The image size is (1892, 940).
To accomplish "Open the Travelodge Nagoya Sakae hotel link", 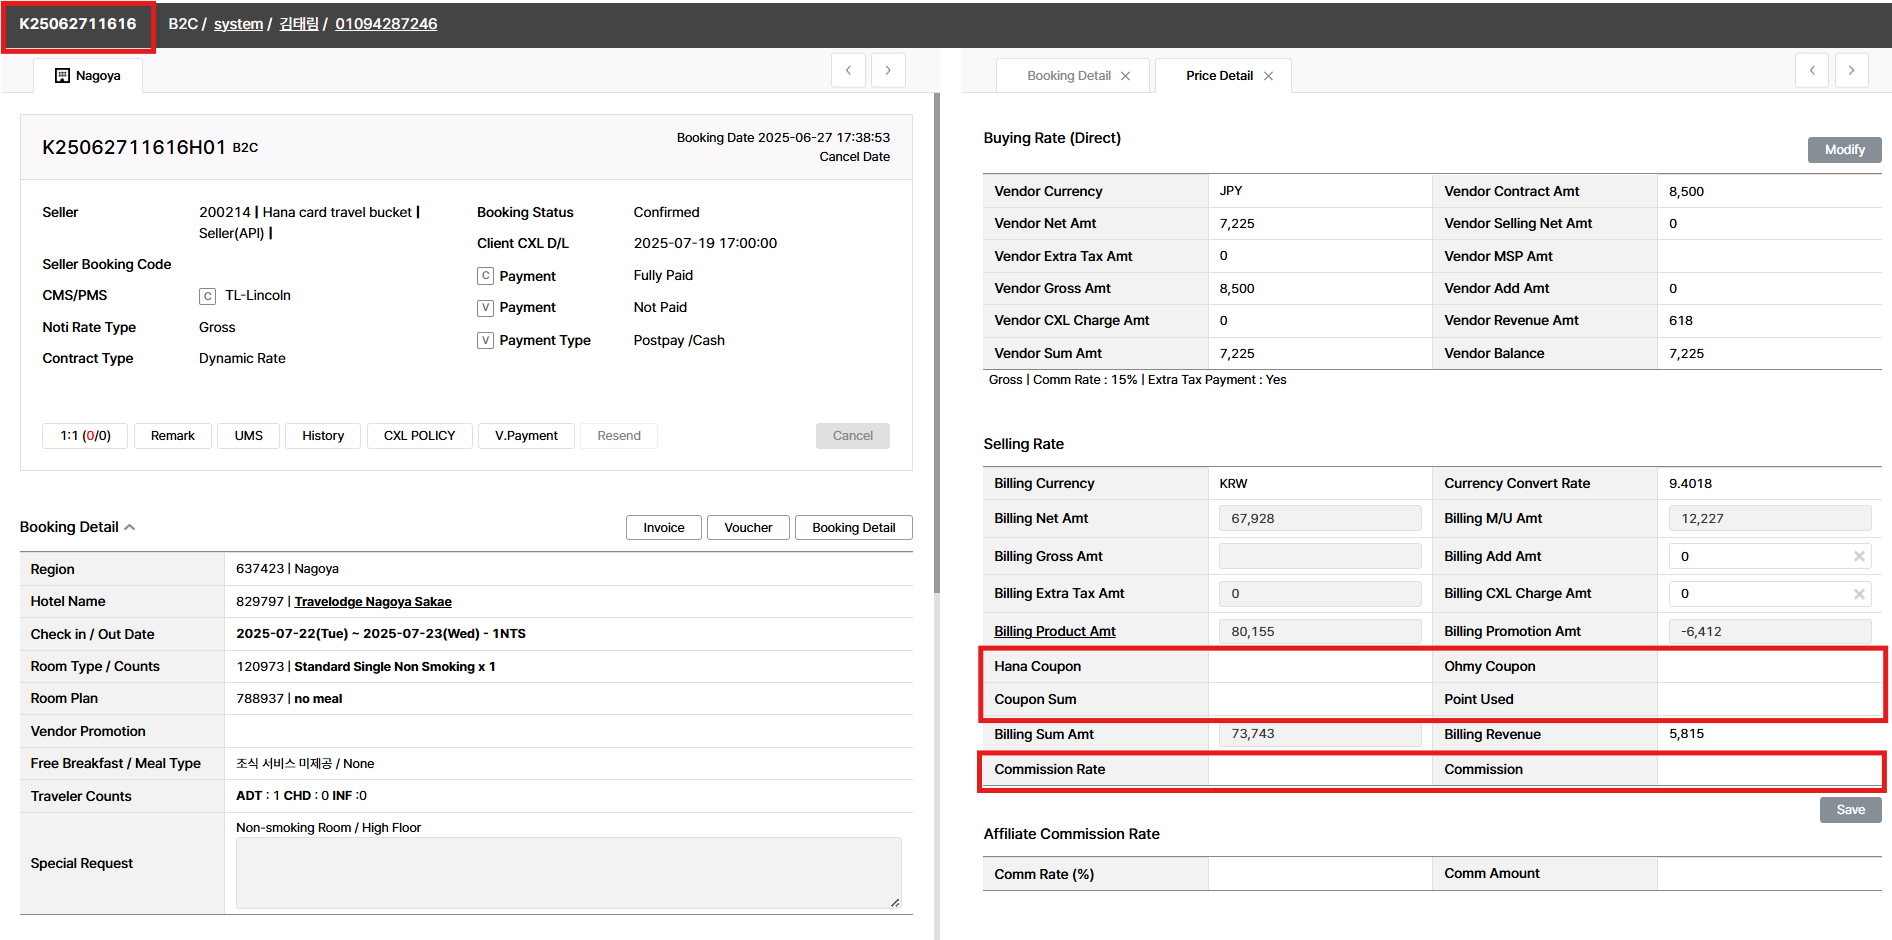I will [373, 602].
